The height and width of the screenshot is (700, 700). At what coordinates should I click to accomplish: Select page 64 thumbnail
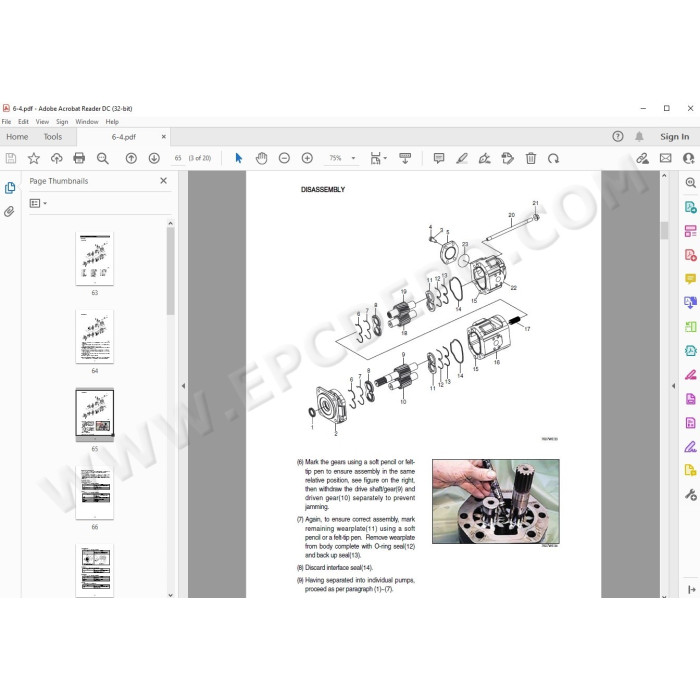coord(95,337)
